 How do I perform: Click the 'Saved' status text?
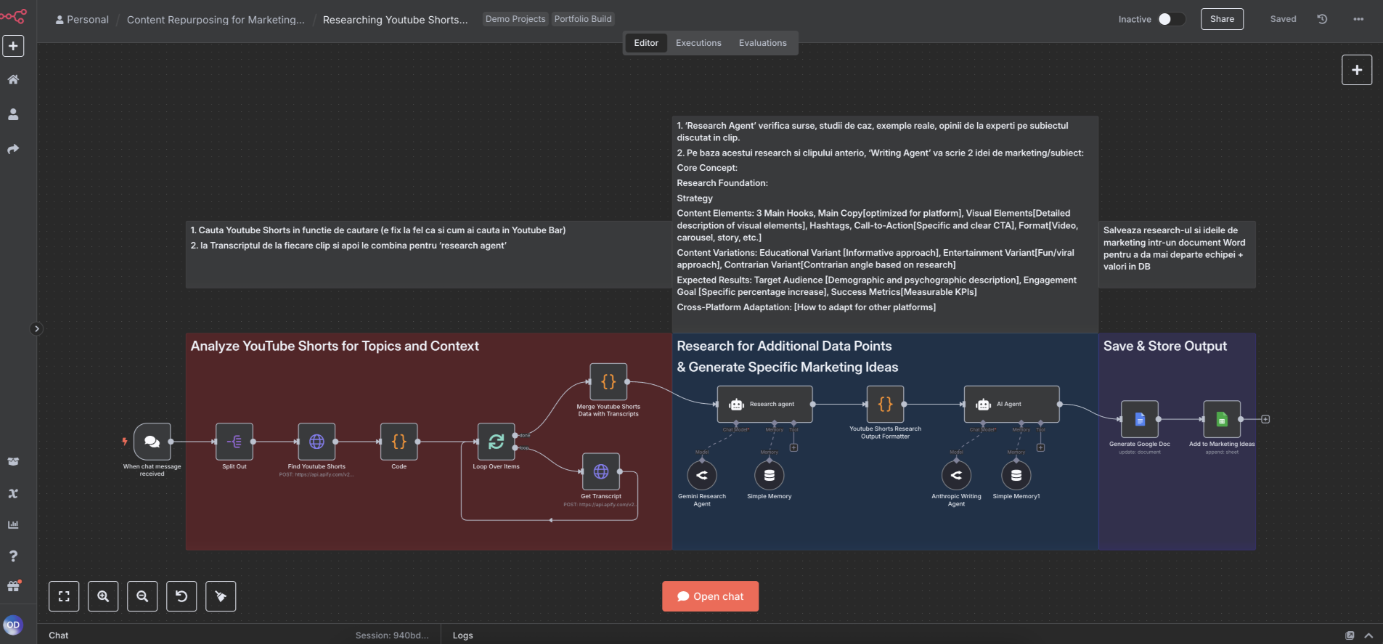pyautogui.click(x=1283, y=19)
